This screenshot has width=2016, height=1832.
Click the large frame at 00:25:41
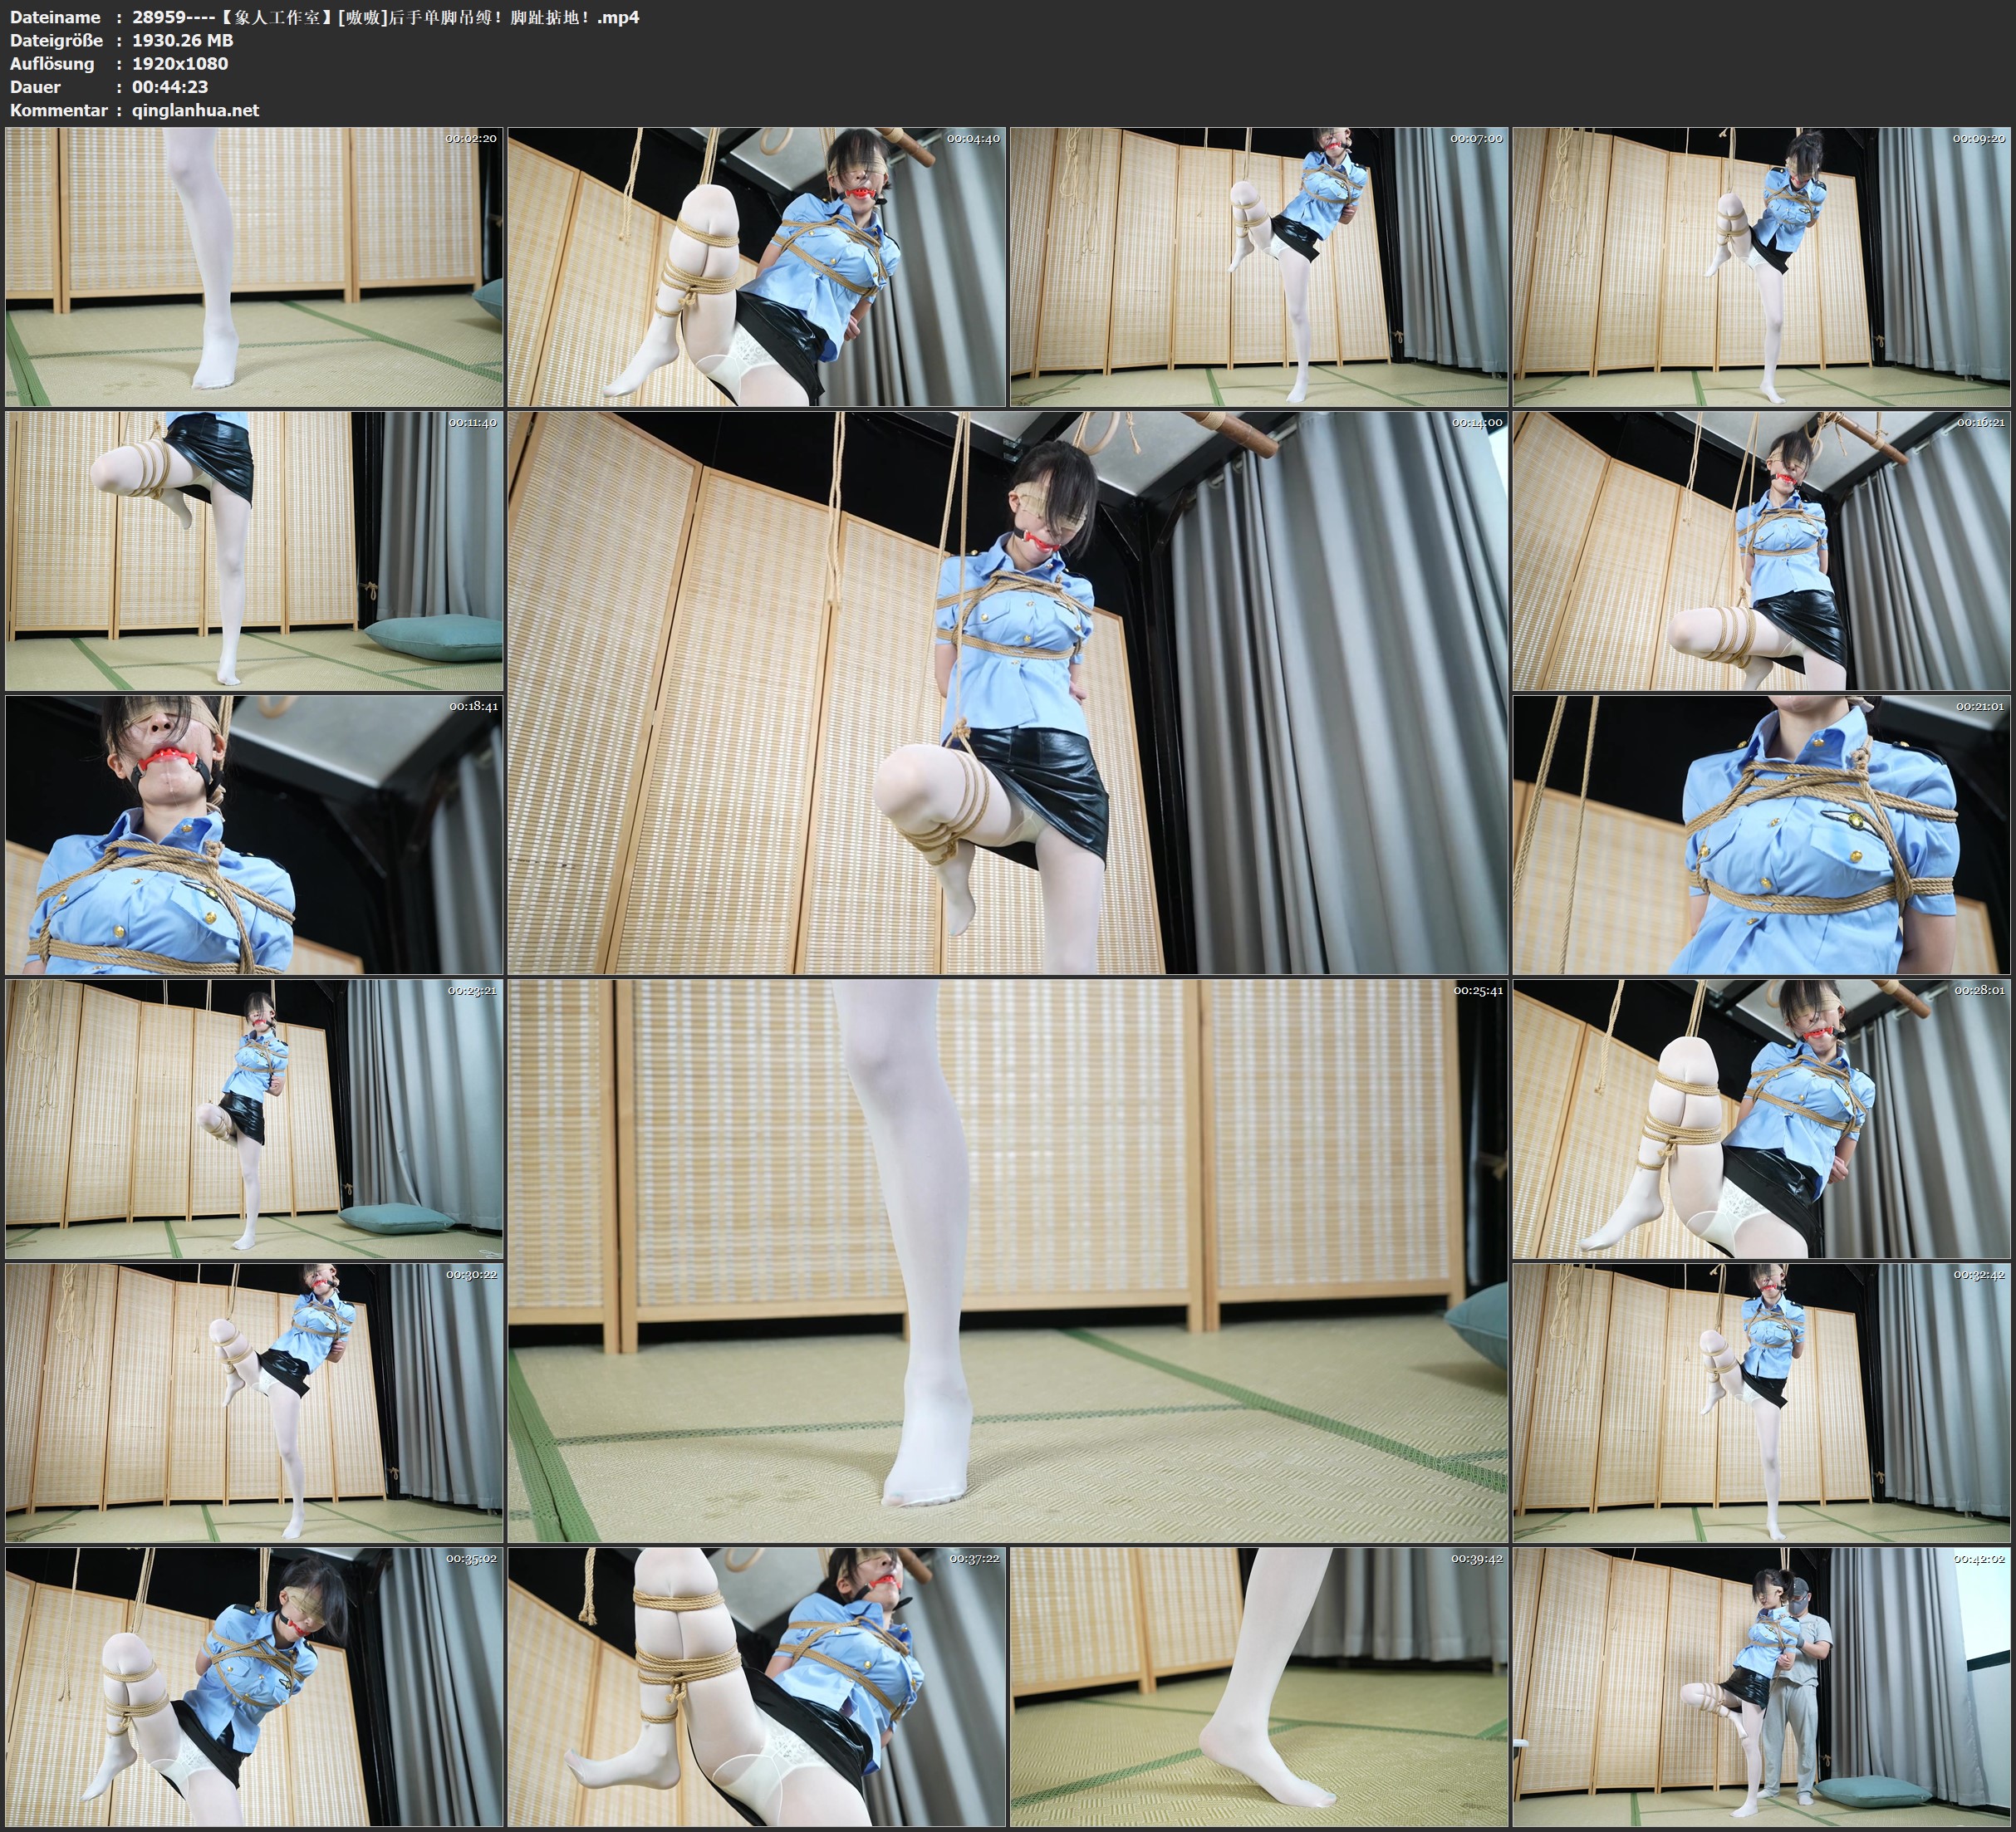[x=1007, y=1260]
